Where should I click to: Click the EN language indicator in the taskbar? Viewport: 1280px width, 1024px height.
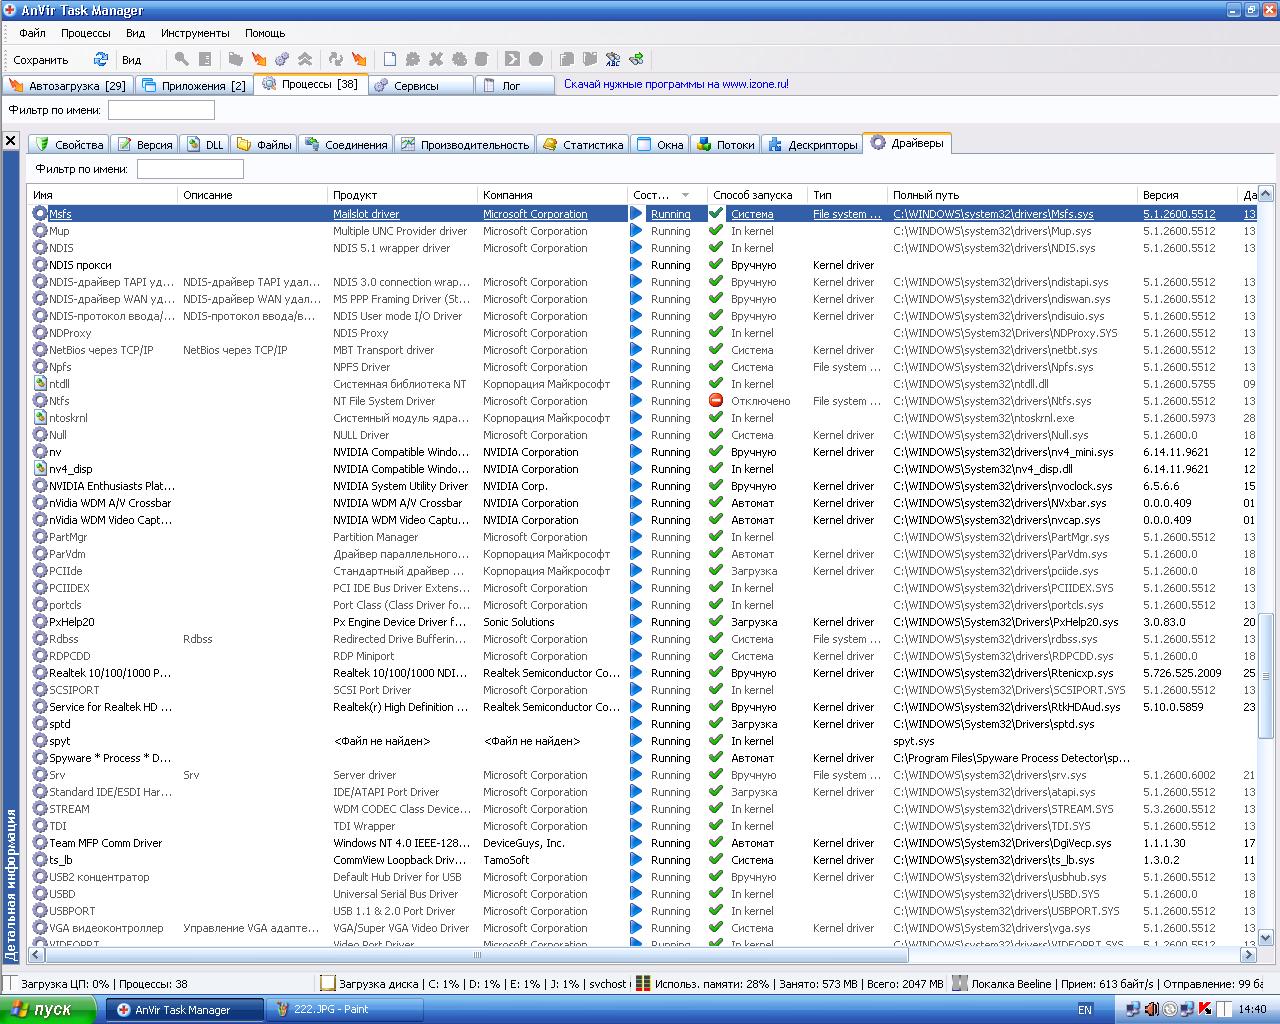click(x=1085, y=1010)
